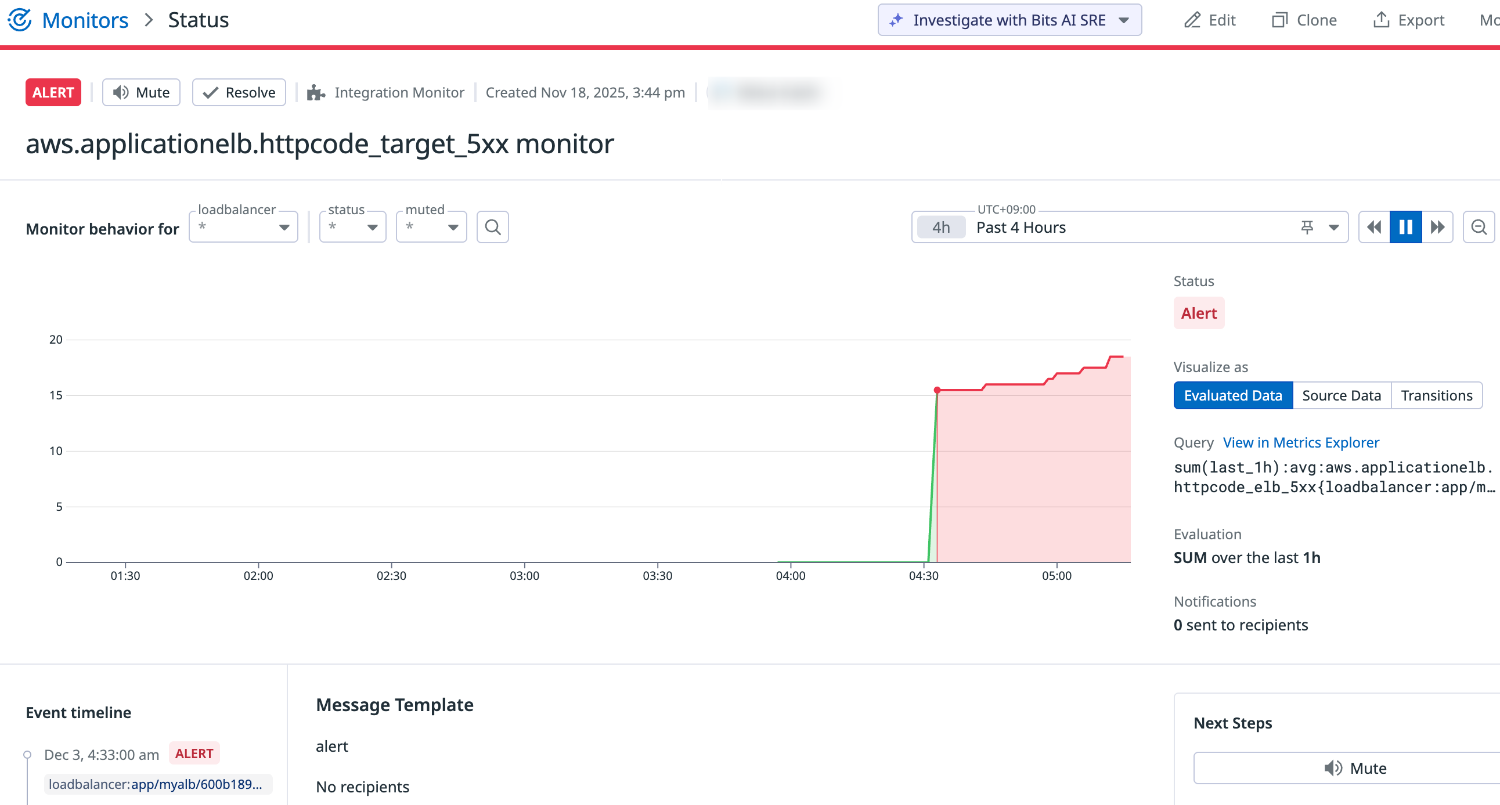
Task: Open View in Metrics Explorer link
Action: (x=1300, y=442)
